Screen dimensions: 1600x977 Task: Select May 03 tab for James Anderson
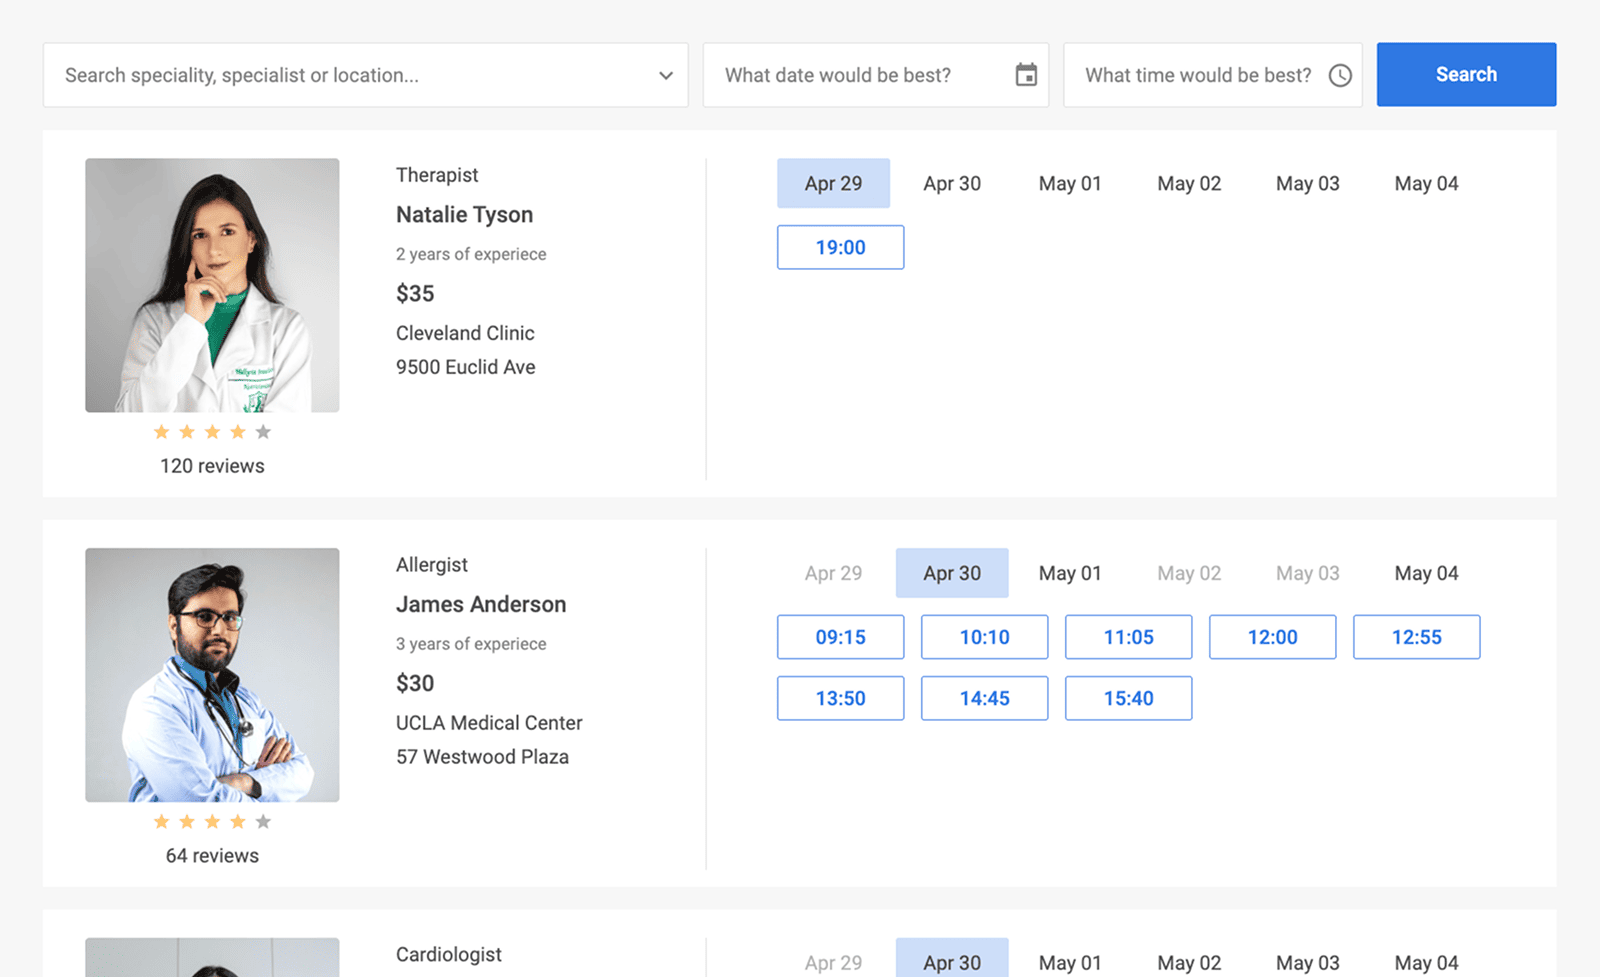[x=1308, y=573]
